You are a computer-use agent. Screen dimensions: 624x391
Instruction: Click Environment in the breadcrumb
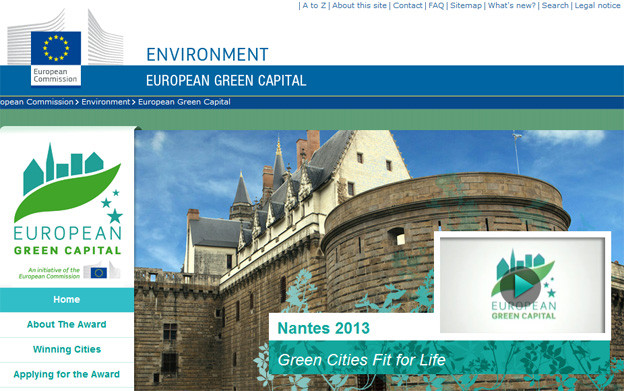tap(106, 102)
